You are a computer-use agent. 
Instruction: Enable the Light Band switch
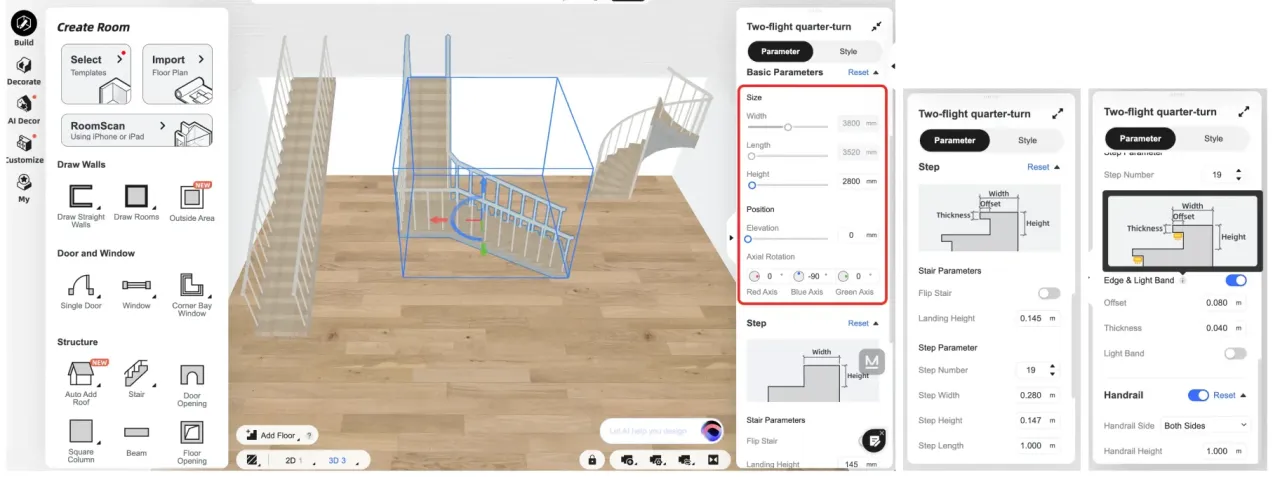pyautogui.click(x=1235, y=353)
